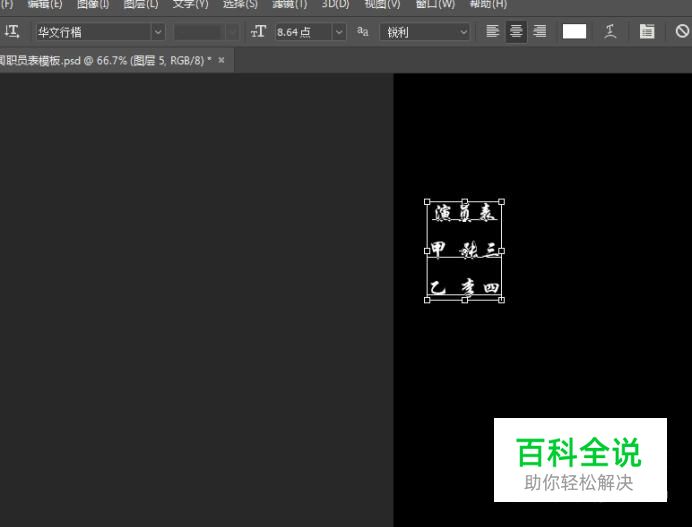Screen dimensions: 692x527
Task: Click the anti-aliasing aa icon
Action: coord(362,31)
